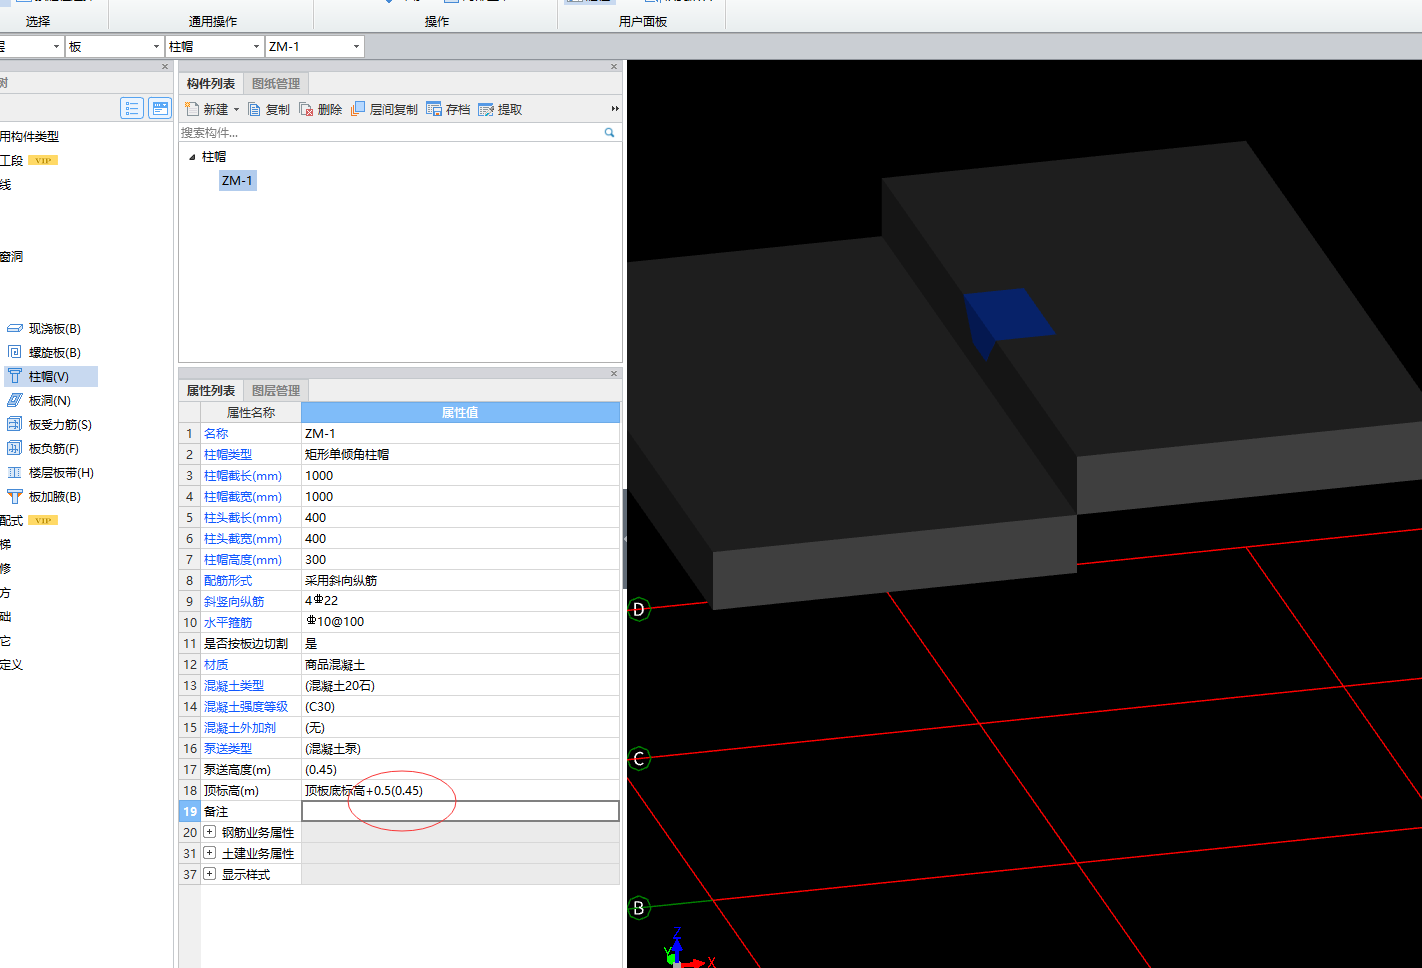Image resolution: width=1422 pixels, height=968 pixels.
Task: Switch to list view icon in left panel
Action: [132, 108]
